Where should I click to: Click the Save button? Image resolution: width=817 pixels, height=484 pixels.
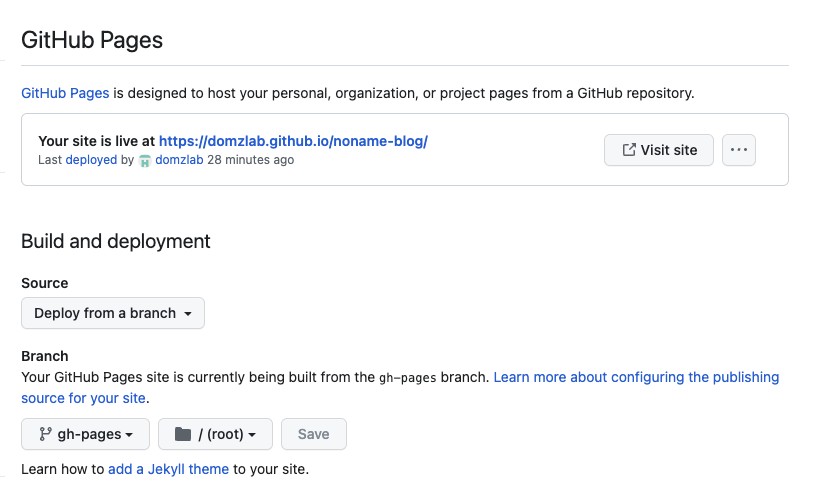[314, 434]
